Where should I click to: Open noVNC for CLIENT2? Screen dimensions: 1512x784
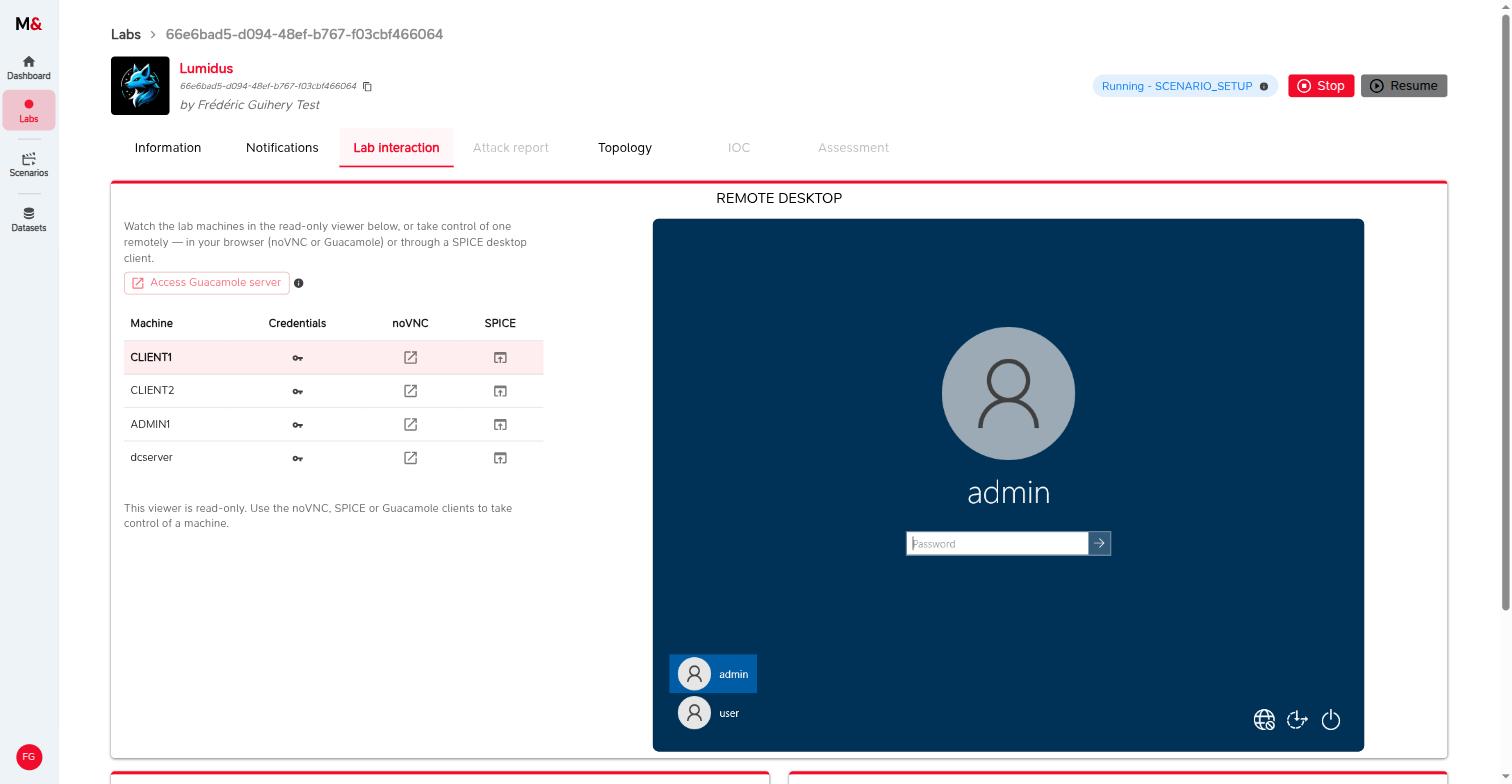coord(410,391)
